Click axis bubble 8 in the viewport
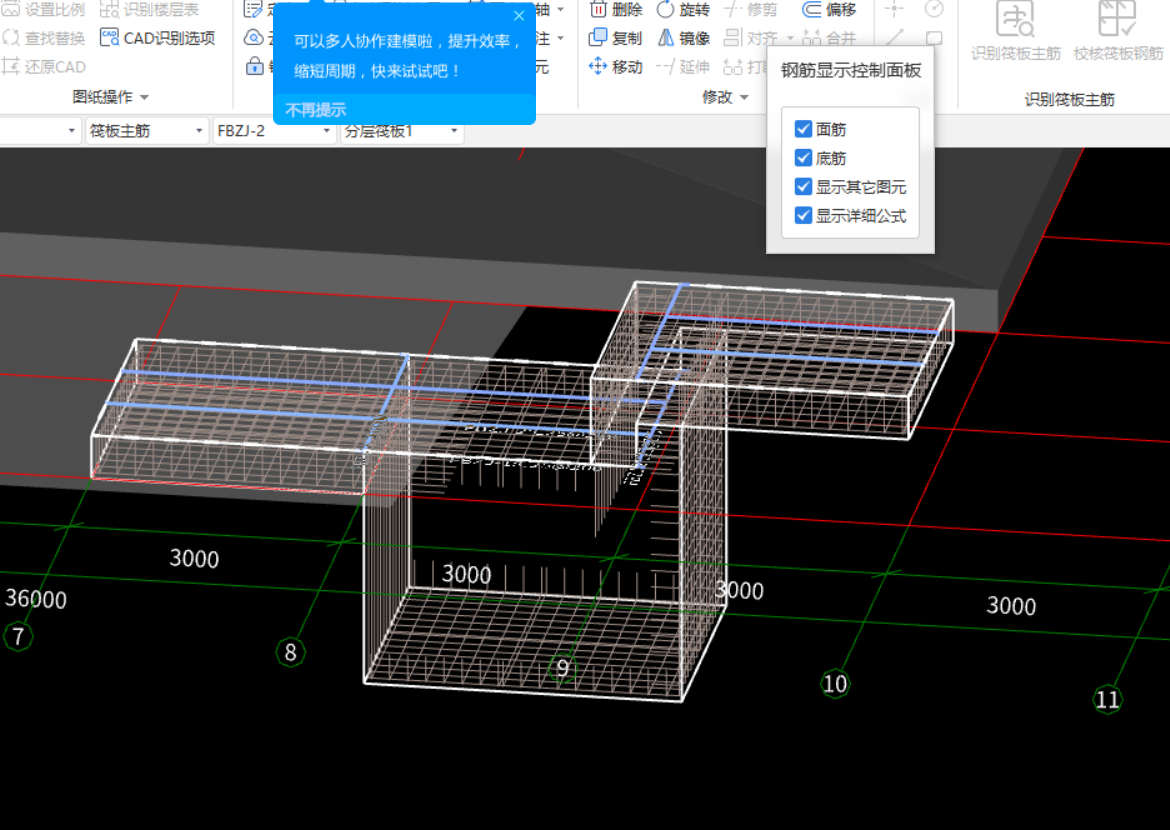Screen dimensions: 1170x830 290,652
